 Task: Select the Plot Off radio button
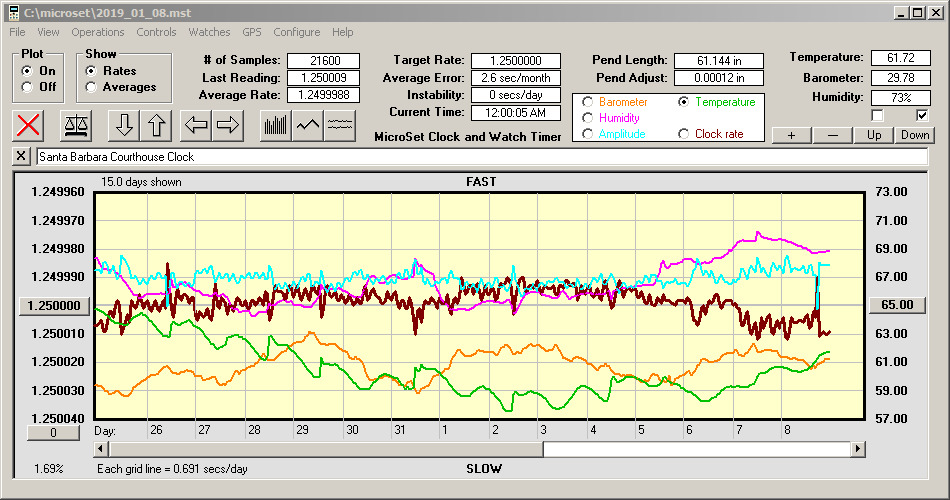click(26, 87)
